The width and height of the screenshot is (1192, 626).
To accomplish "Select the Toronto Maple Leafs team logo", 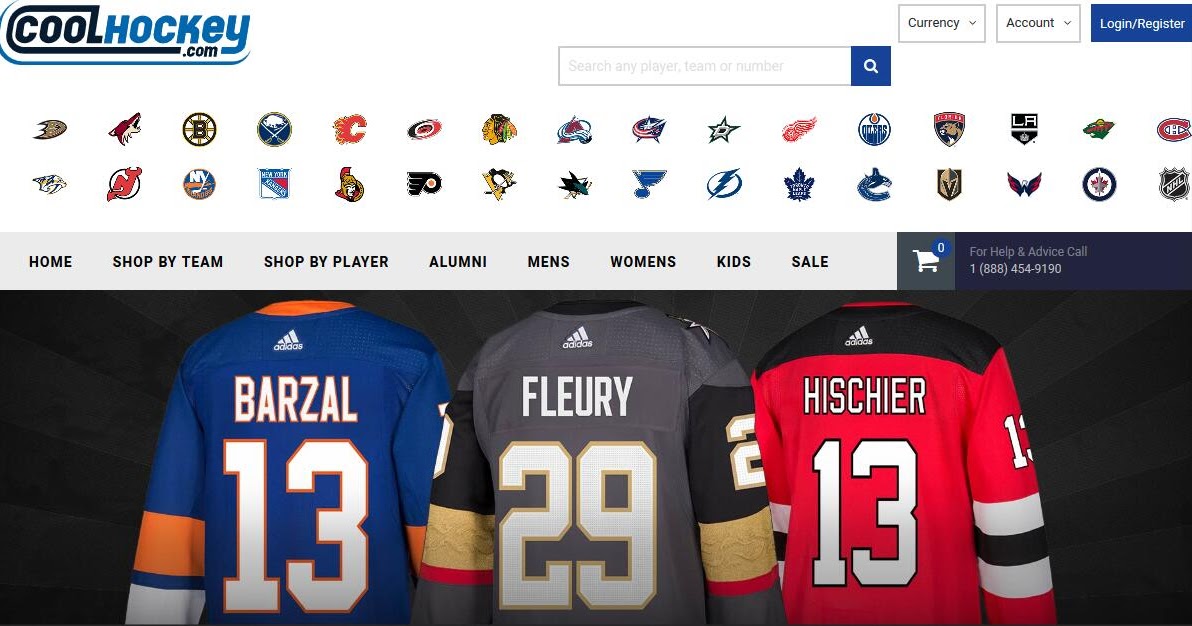I will pyautogui.click(x=798, y=185).
